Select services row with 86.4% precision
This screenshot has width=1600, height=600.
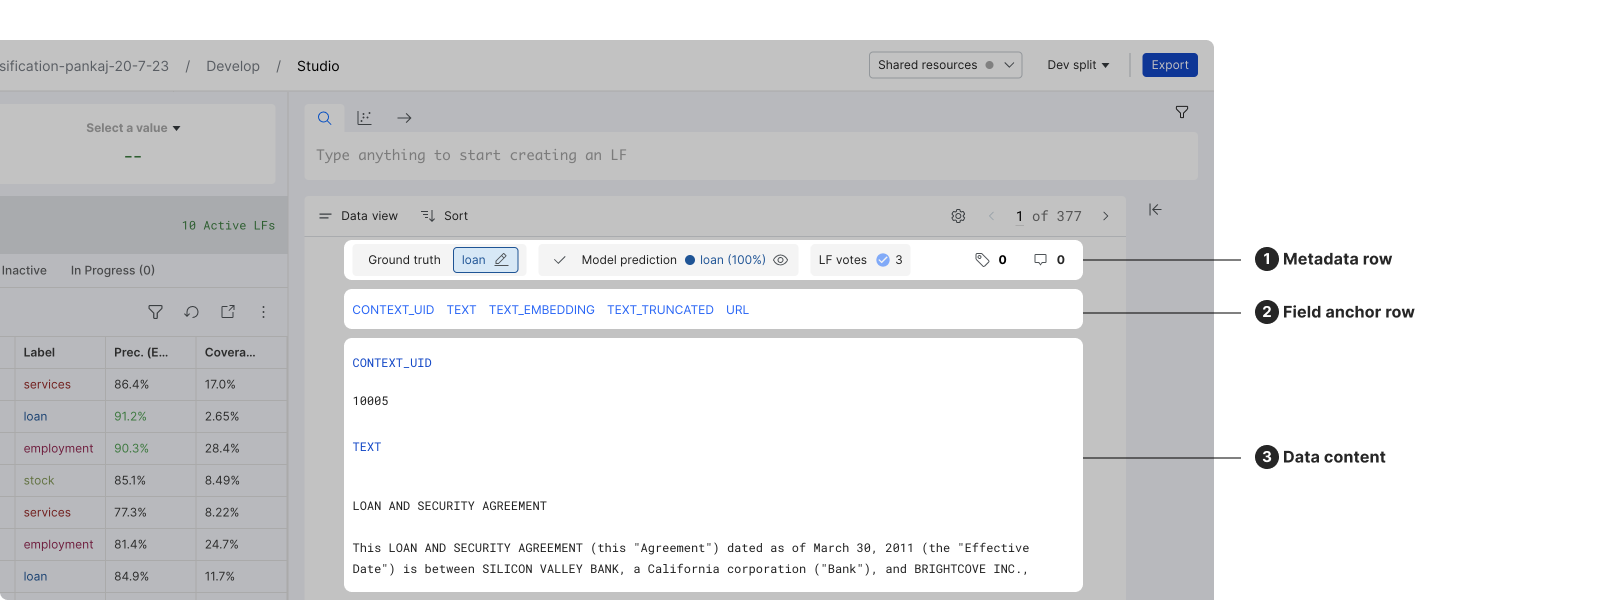143,384
